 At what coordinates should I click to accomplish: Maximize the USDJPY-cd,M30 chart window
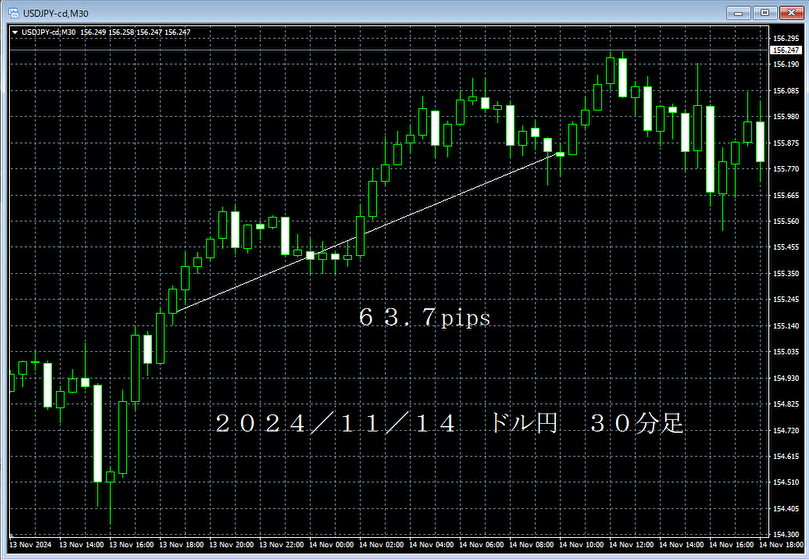coord(765,12)
